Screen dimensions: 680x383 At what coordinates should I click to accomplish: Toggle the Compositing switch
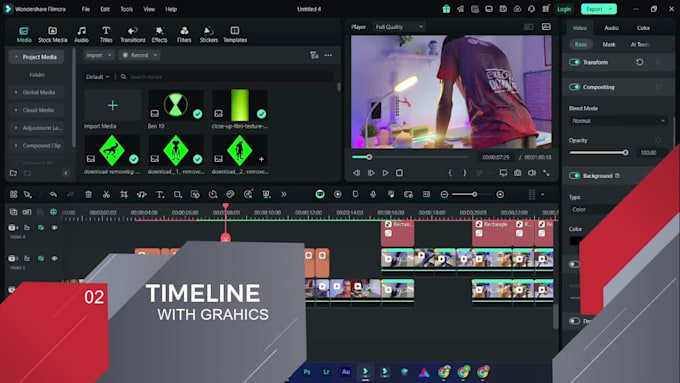pyautogui.click(x=574, y=87)
